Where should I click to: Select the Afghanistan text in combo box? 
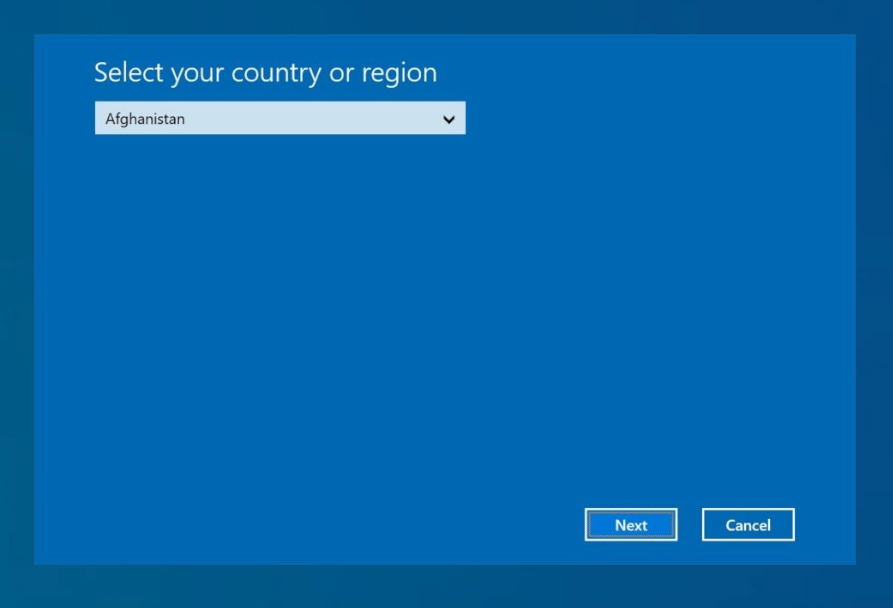(x=145, y=119)
